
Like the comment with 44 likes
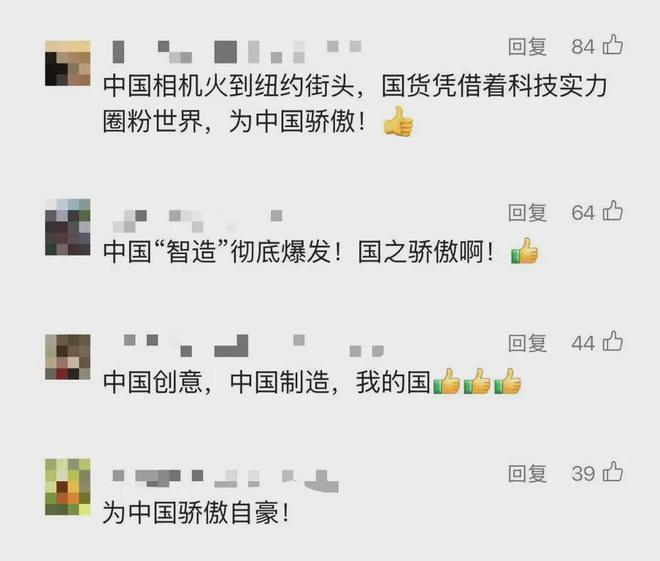coord(612,341)
